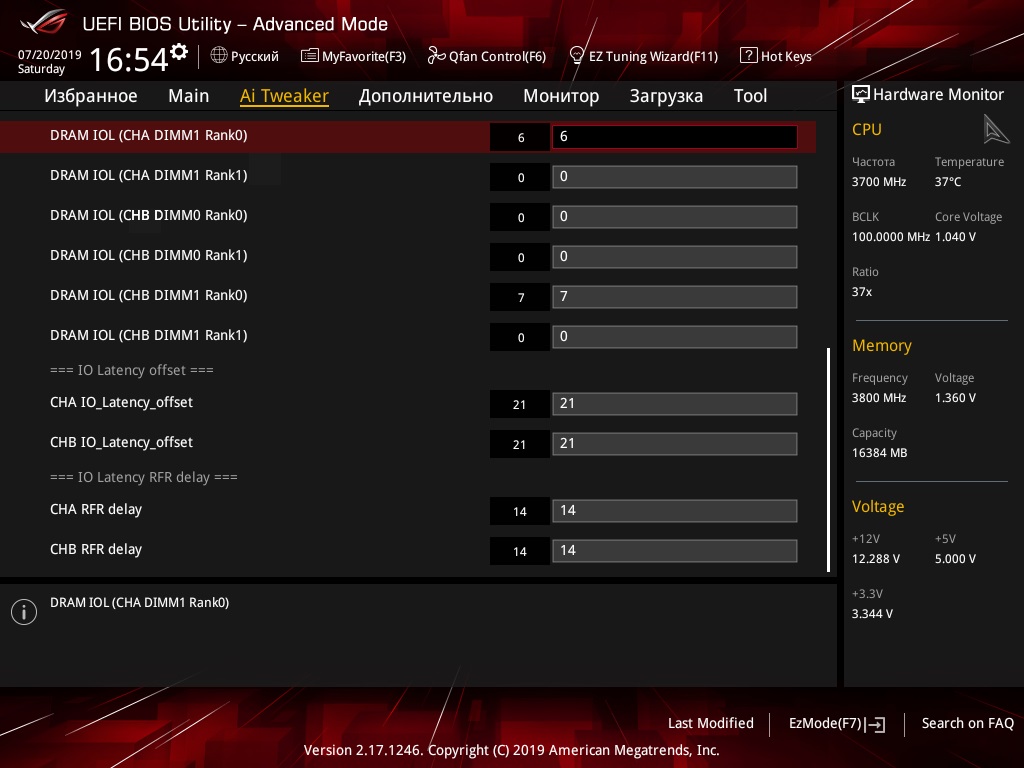
Task: Select the DRAM IOL (CHB DIMM1 Rank1) label
Action: tap(149, 336)
